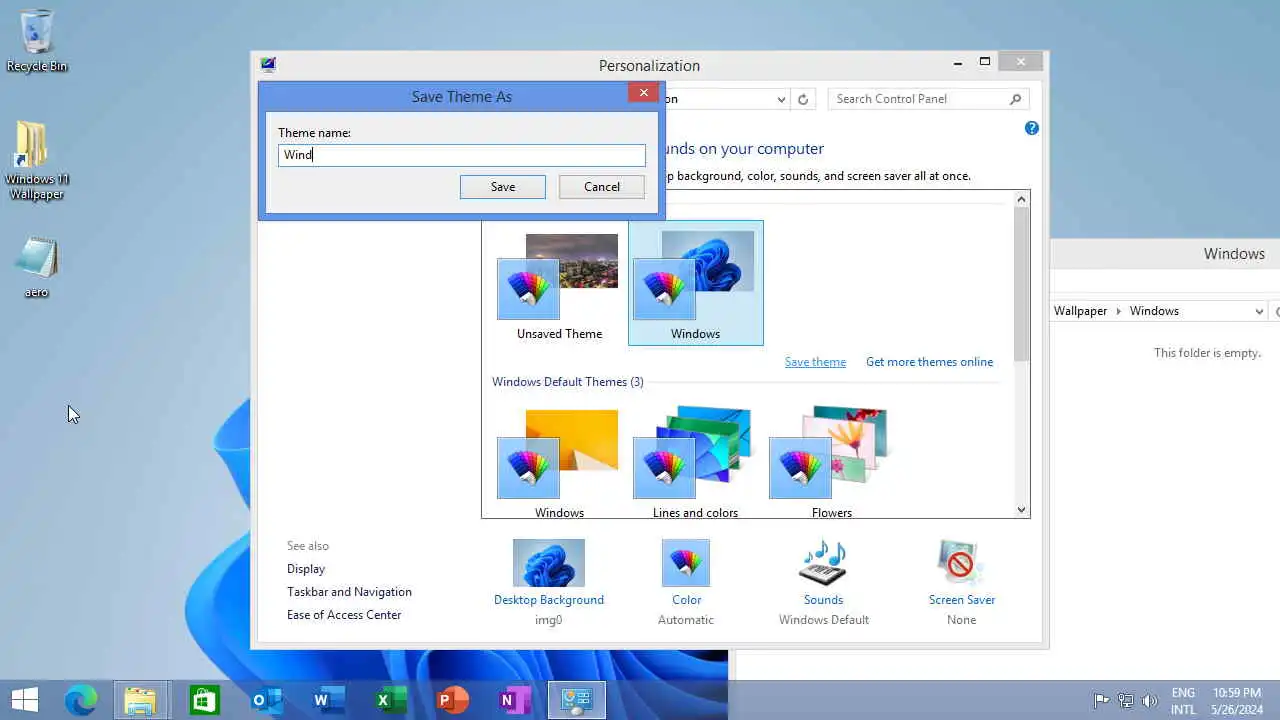Open the Sounds settings icon

[823, 563]
